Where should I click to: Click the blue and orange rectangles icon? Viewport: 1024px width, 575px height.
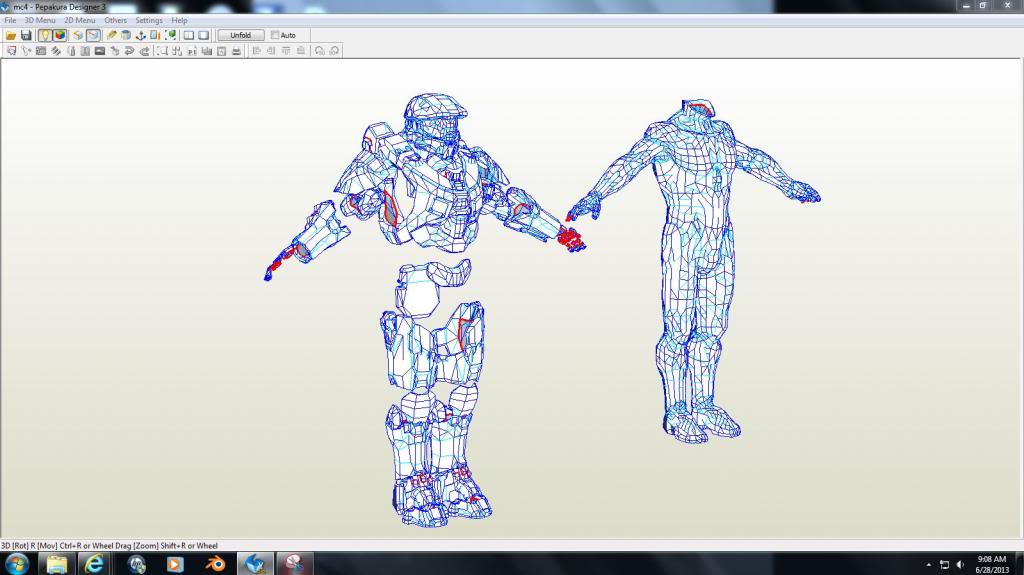[x=155, y=35]
